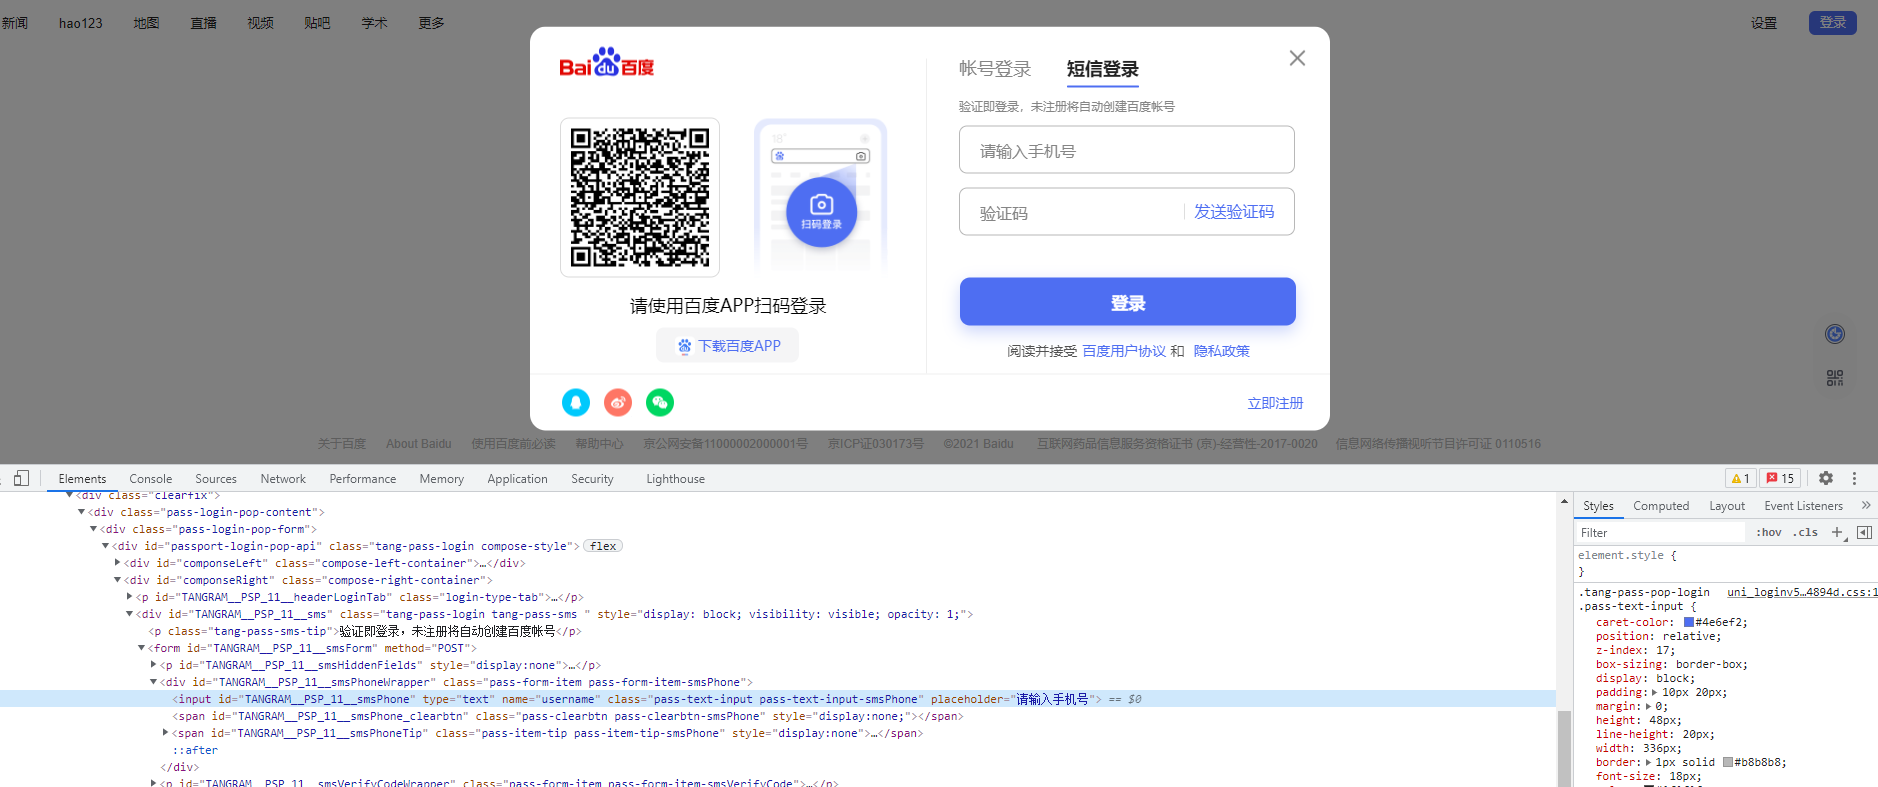Viewport: 1878px width, 787px height.
Task: Open the Event Listeners pane tab
Action: 1803,506
